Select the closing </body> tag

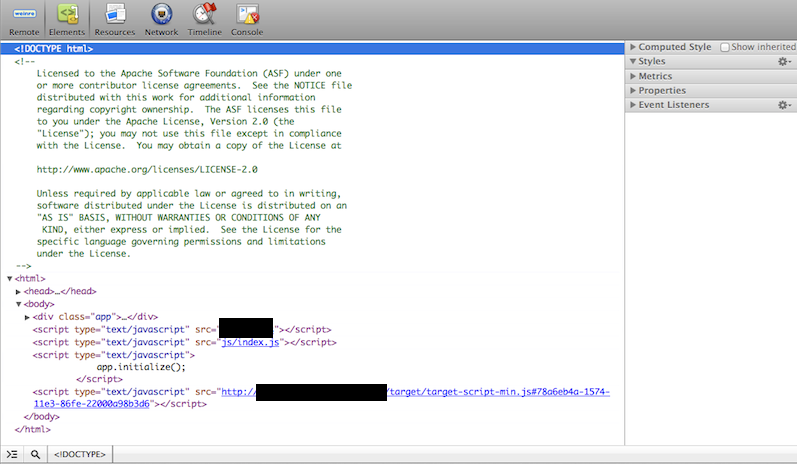[42, 417]
